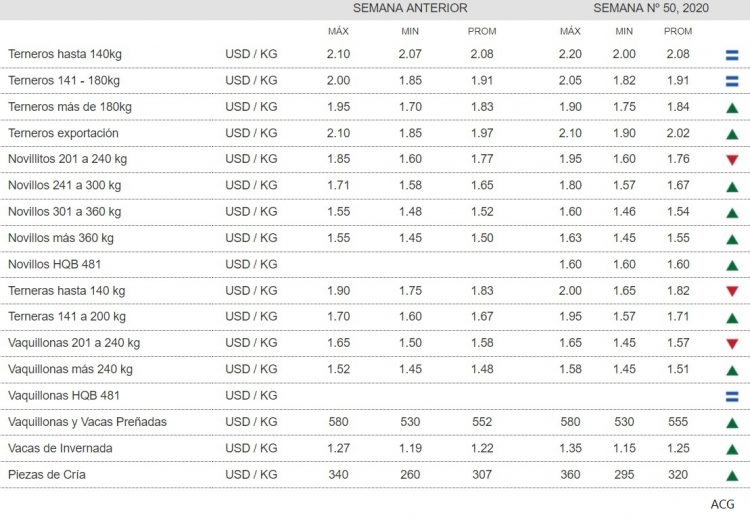
Task: Click the equal sign icon for Terneros 141 - 180kg
Action: (731, 81)
